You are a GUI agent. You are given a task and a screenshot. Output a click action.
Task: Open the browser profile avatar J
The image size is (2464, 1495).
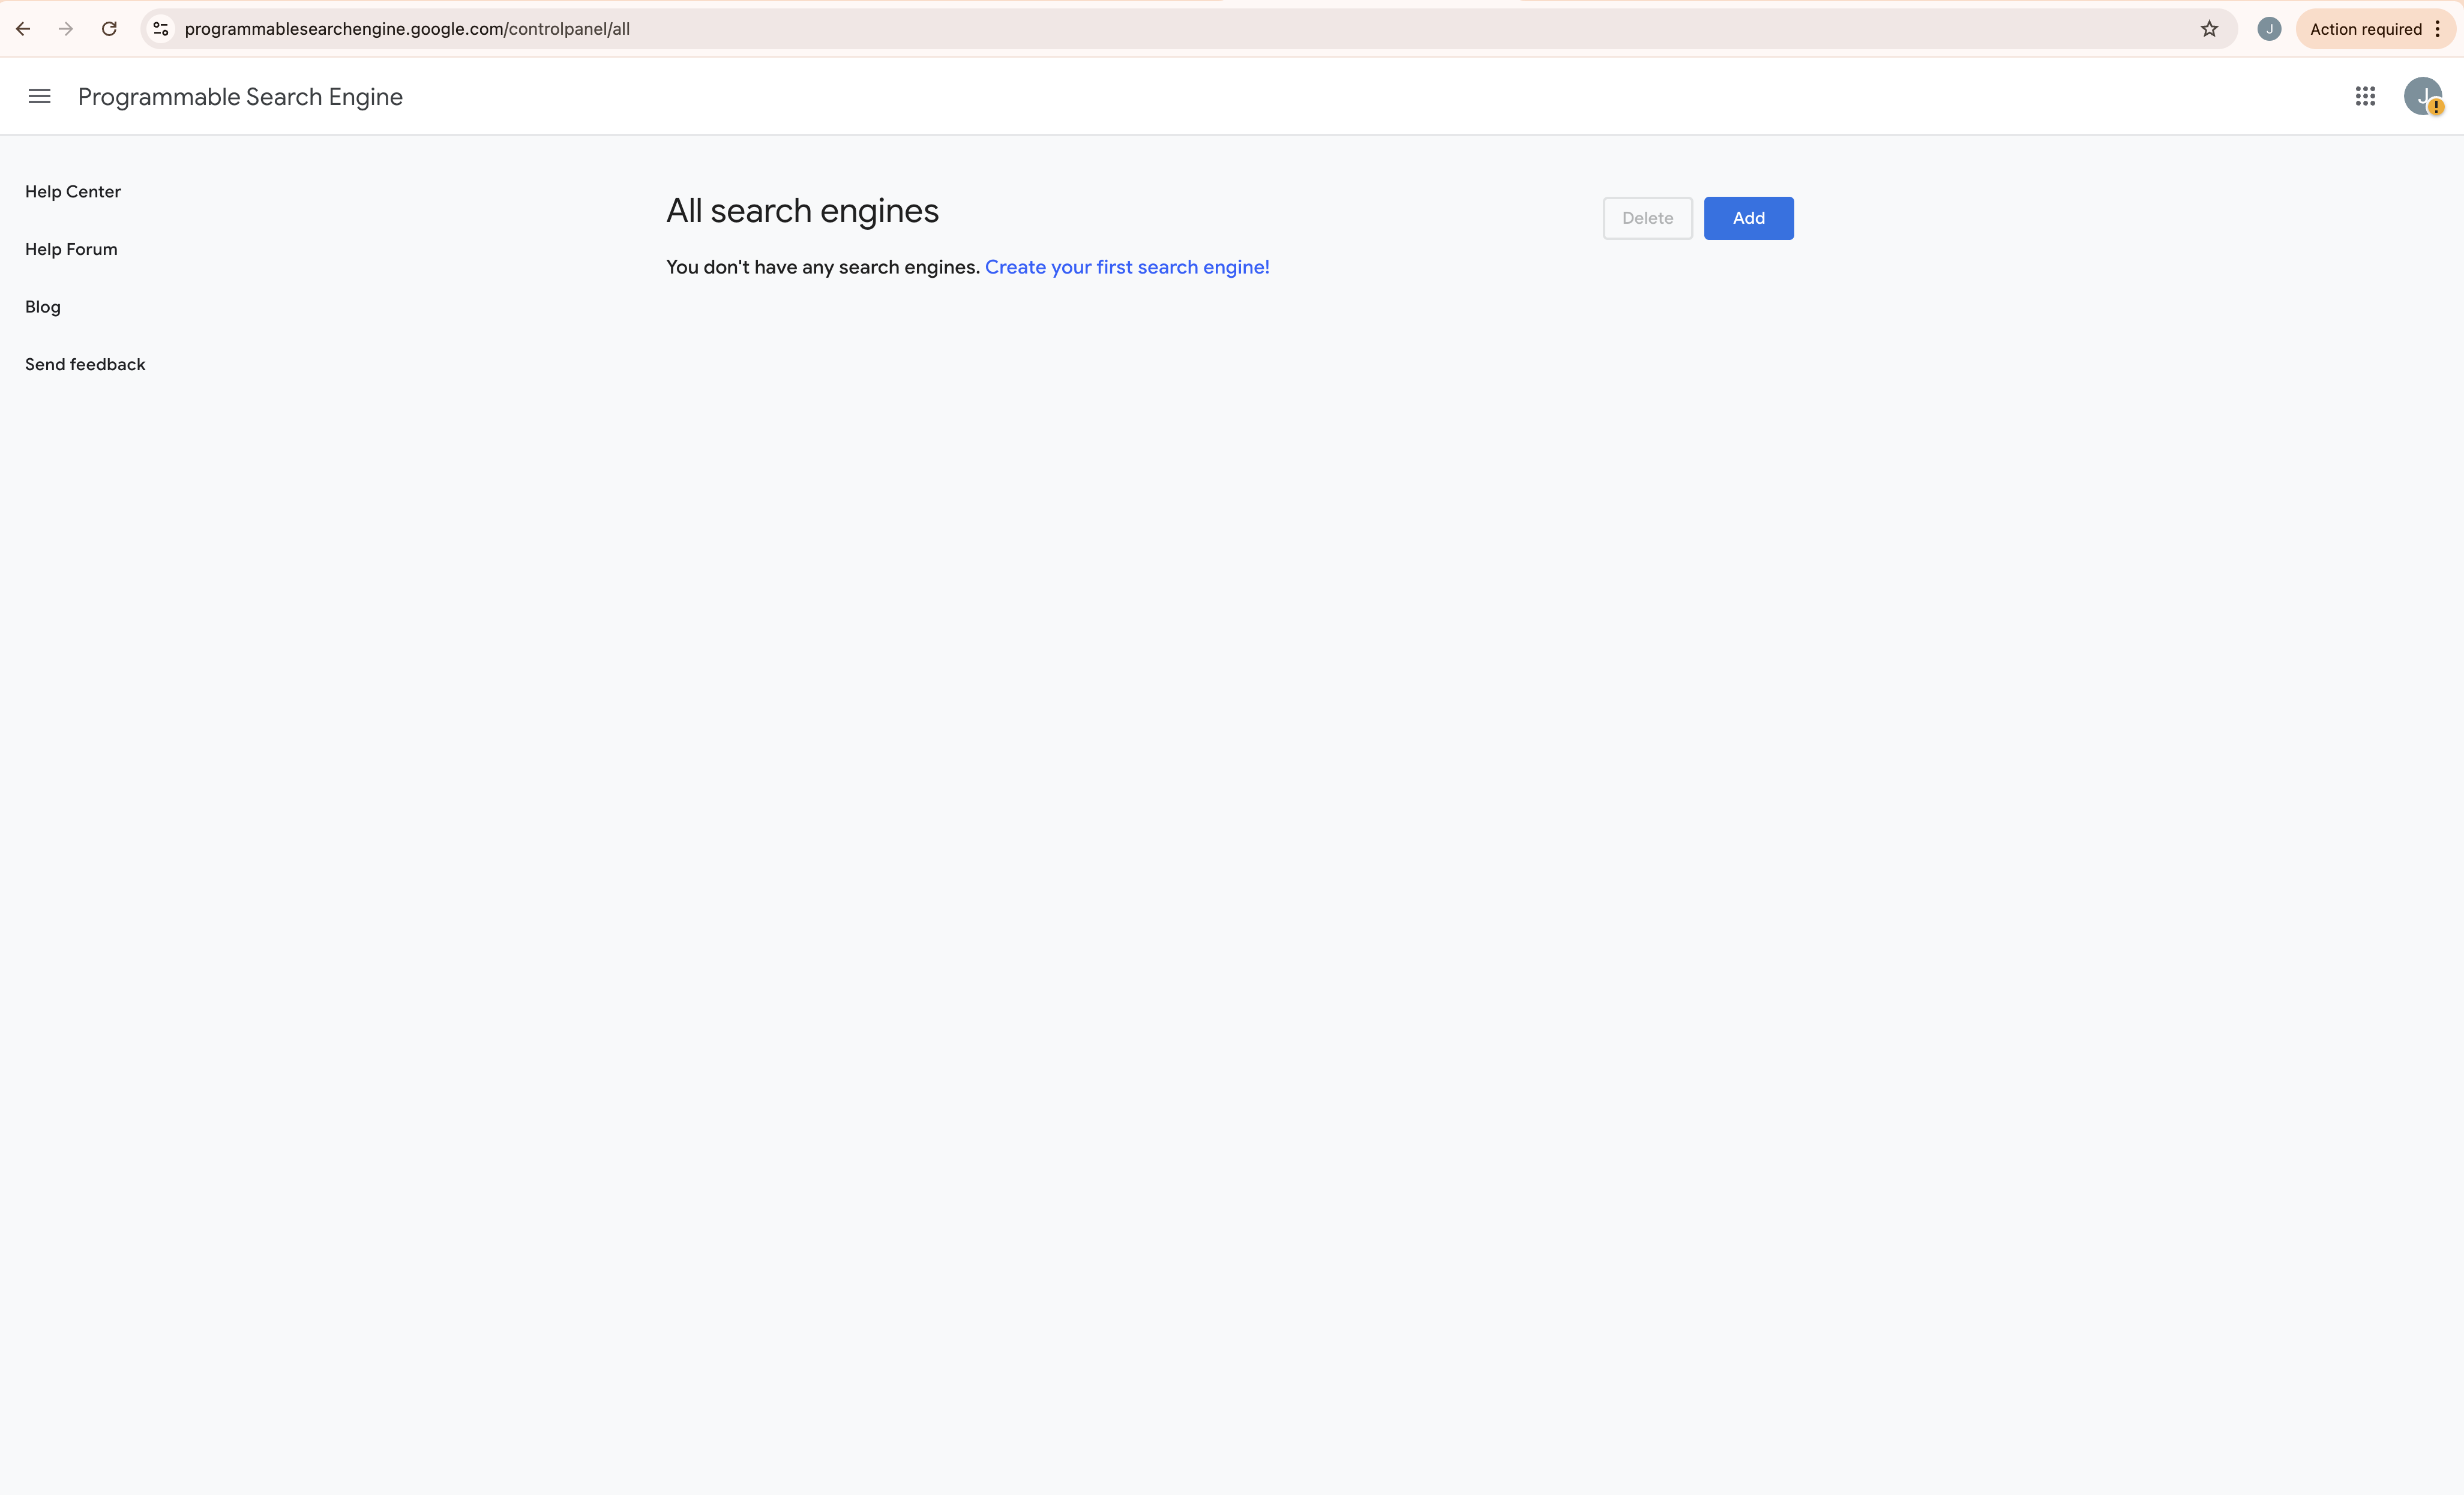(2269, 29)
